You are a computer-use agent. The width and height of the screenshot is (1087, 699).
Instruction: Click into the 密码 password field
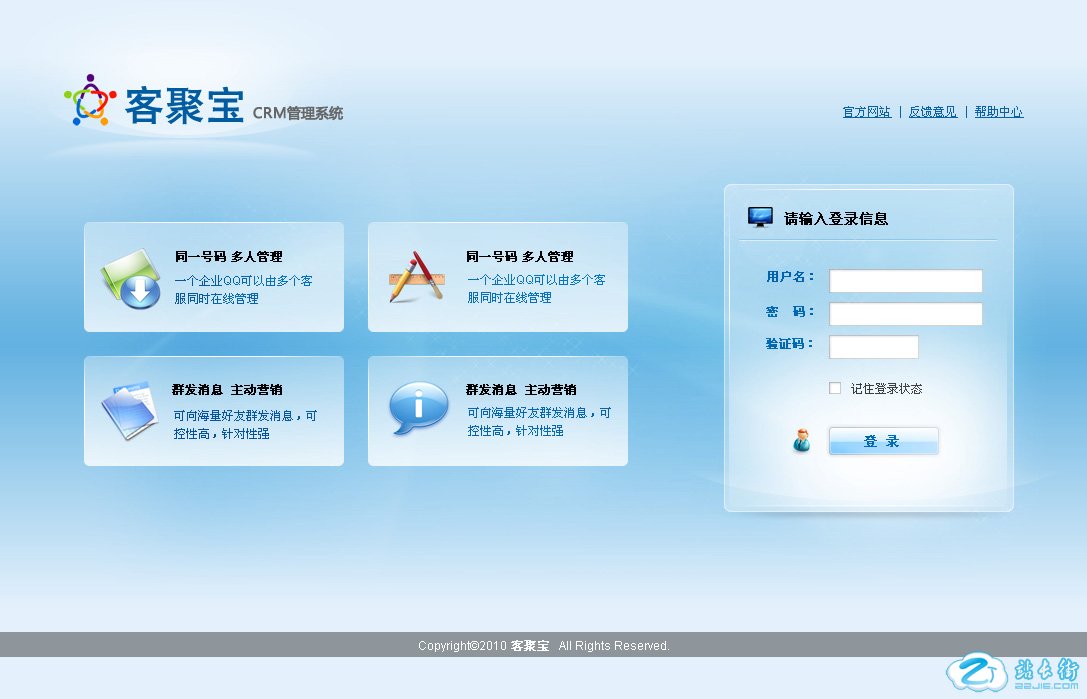click(905, 314)
